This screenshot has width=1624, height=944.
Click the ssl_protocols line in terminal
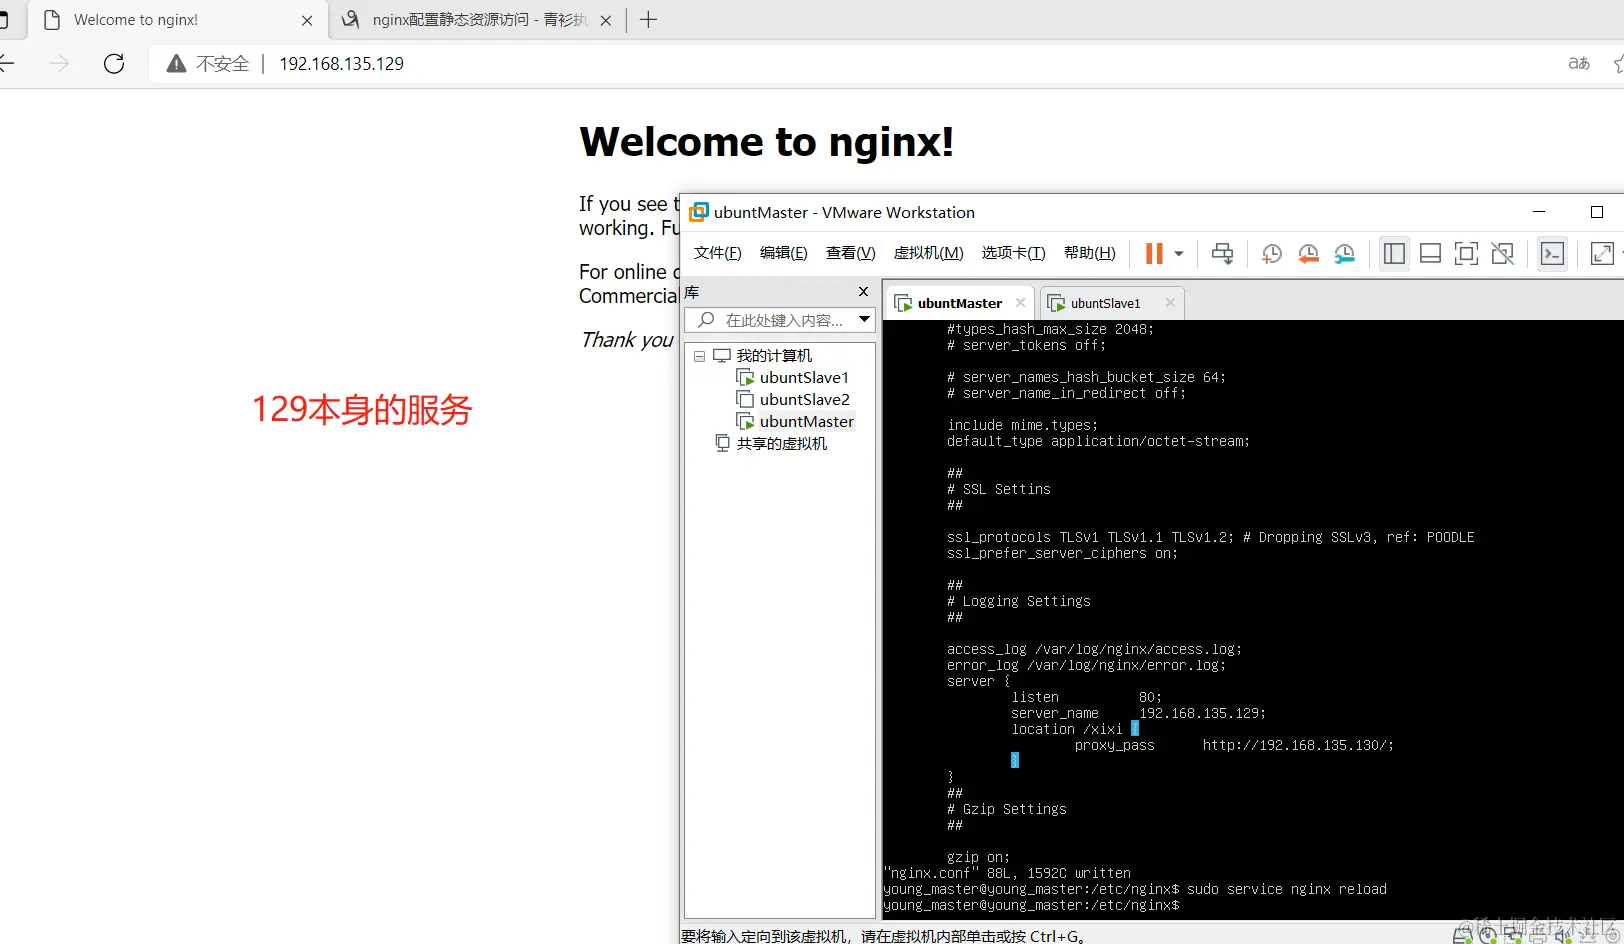[x=1210, y=538]
